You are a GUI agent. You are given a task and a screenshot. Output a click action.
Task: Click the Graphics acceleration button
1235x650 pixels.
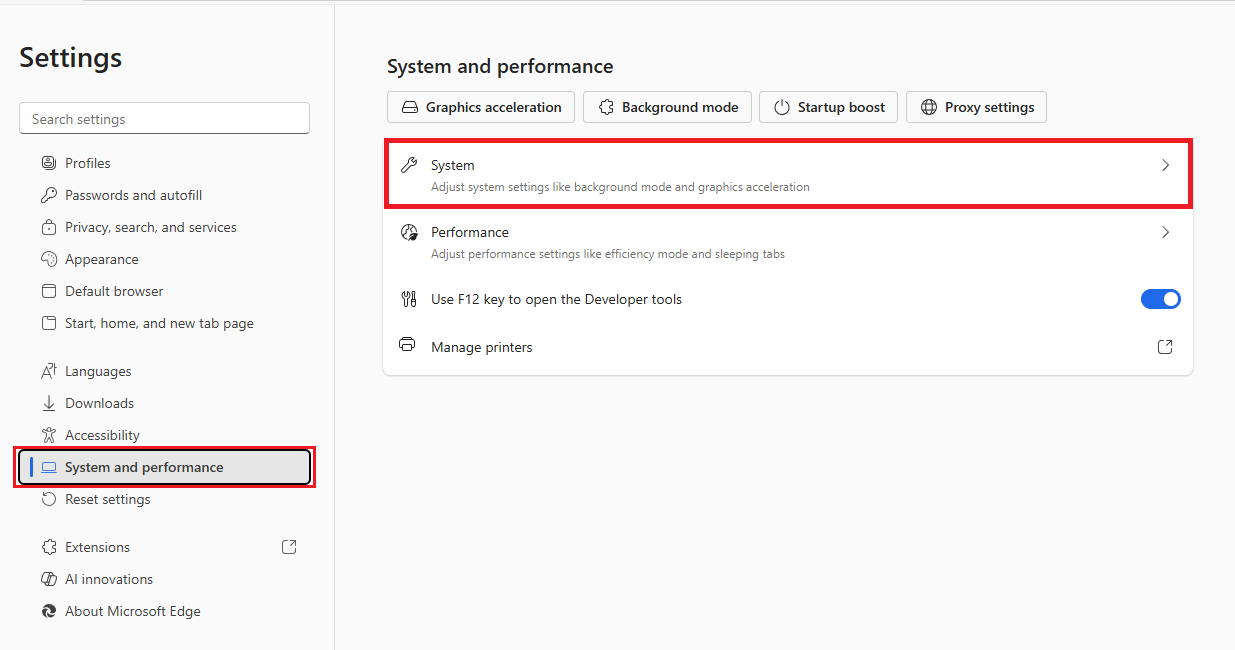tap(481, 107)
